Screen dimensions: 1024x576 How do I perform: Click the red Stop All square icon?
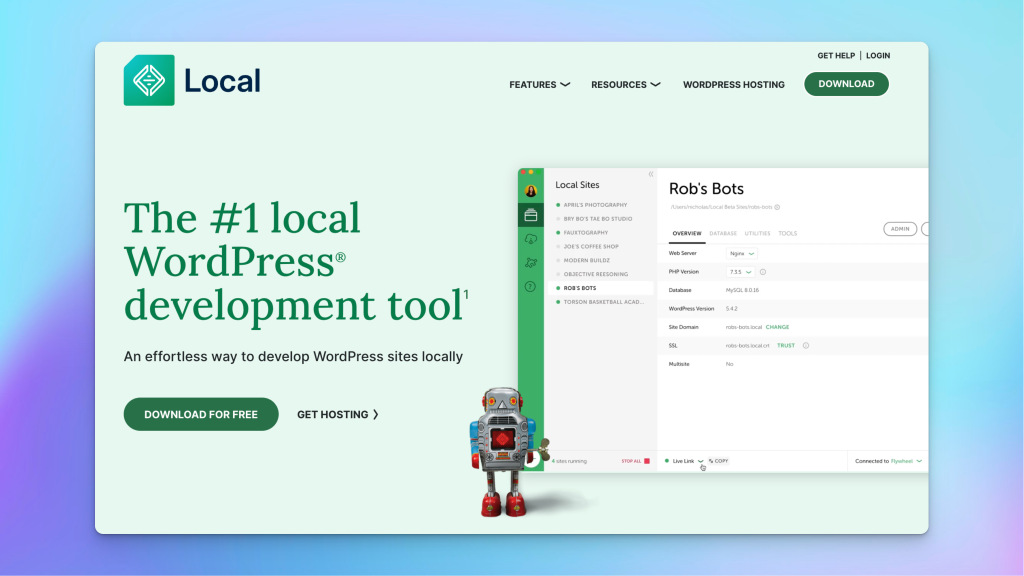pos(647,461)
